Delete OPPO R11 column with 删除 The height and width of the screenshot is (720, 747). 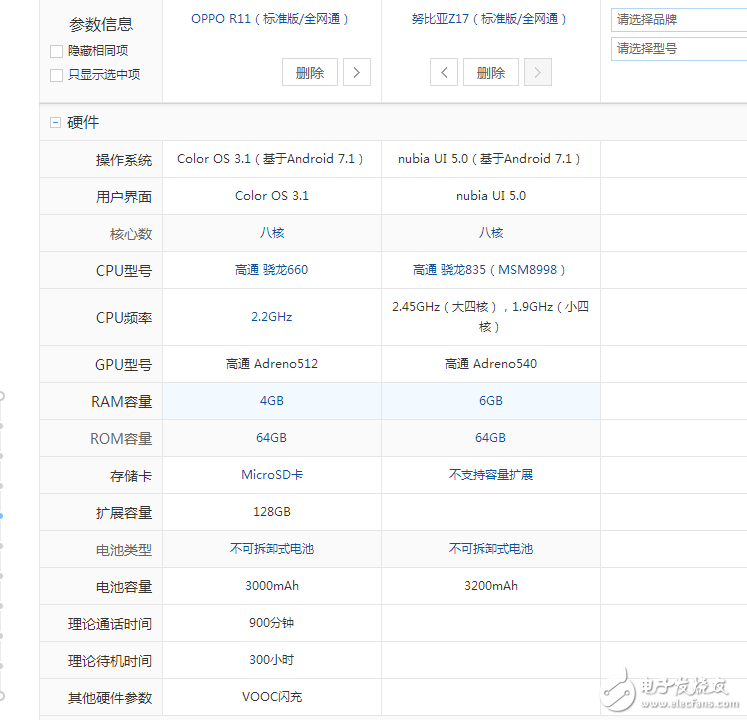(310, 72)
